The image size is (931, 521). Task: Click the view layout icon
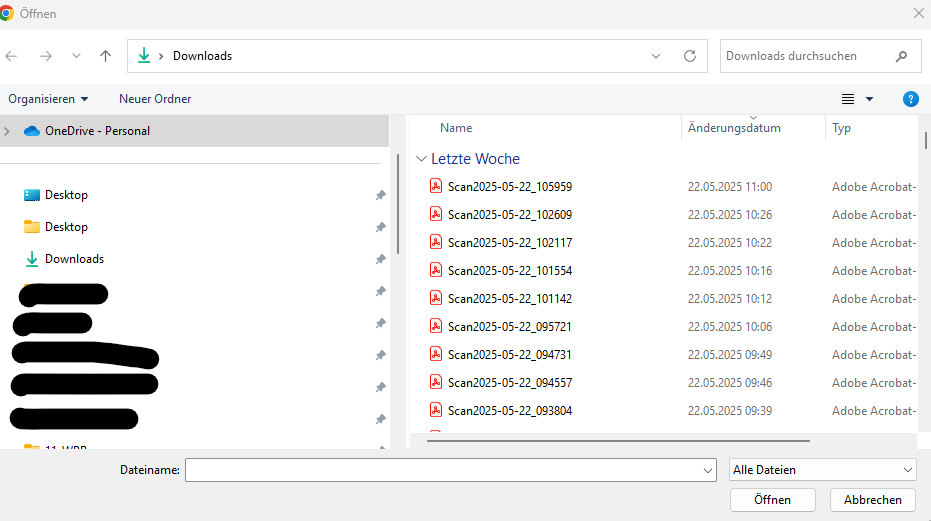(848, 99)
